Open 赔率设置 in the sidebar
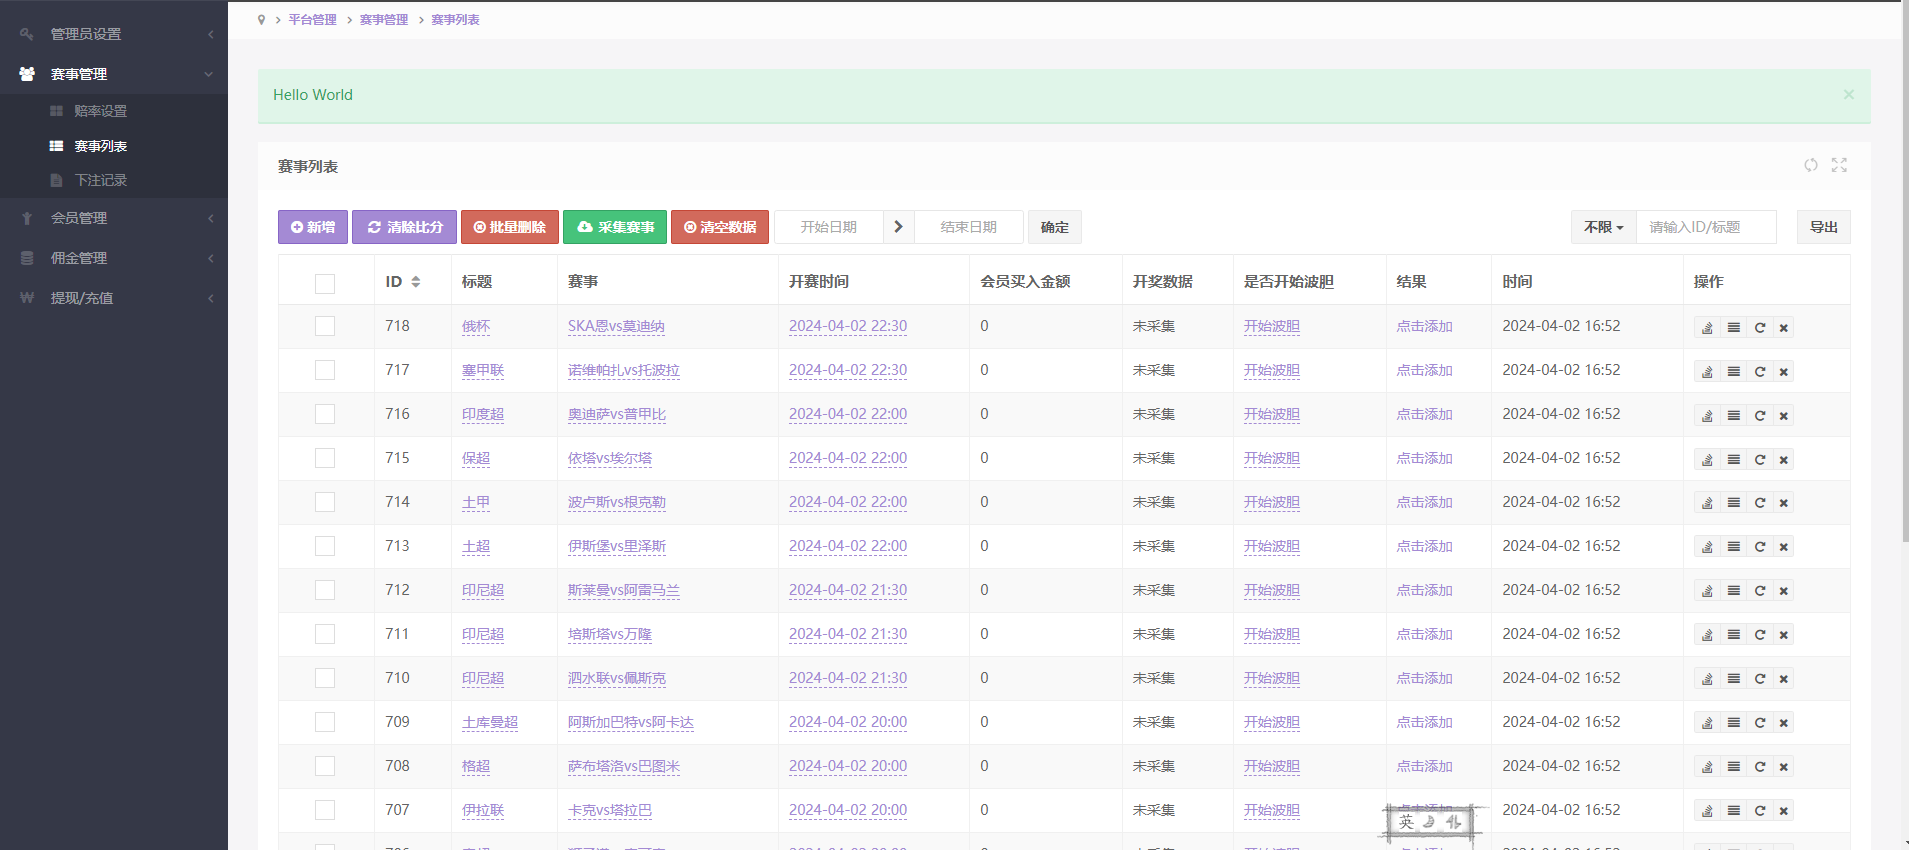 coord(100,111)
